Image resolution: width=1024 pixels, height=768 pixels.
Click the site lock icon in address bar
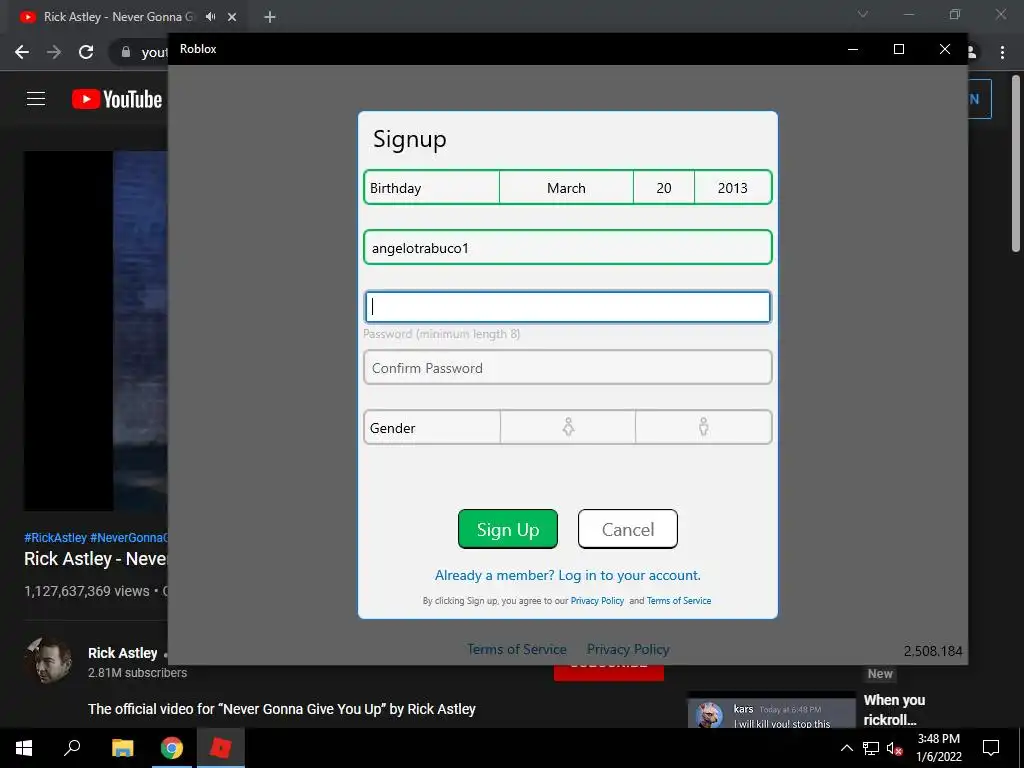tap(126, 52)
